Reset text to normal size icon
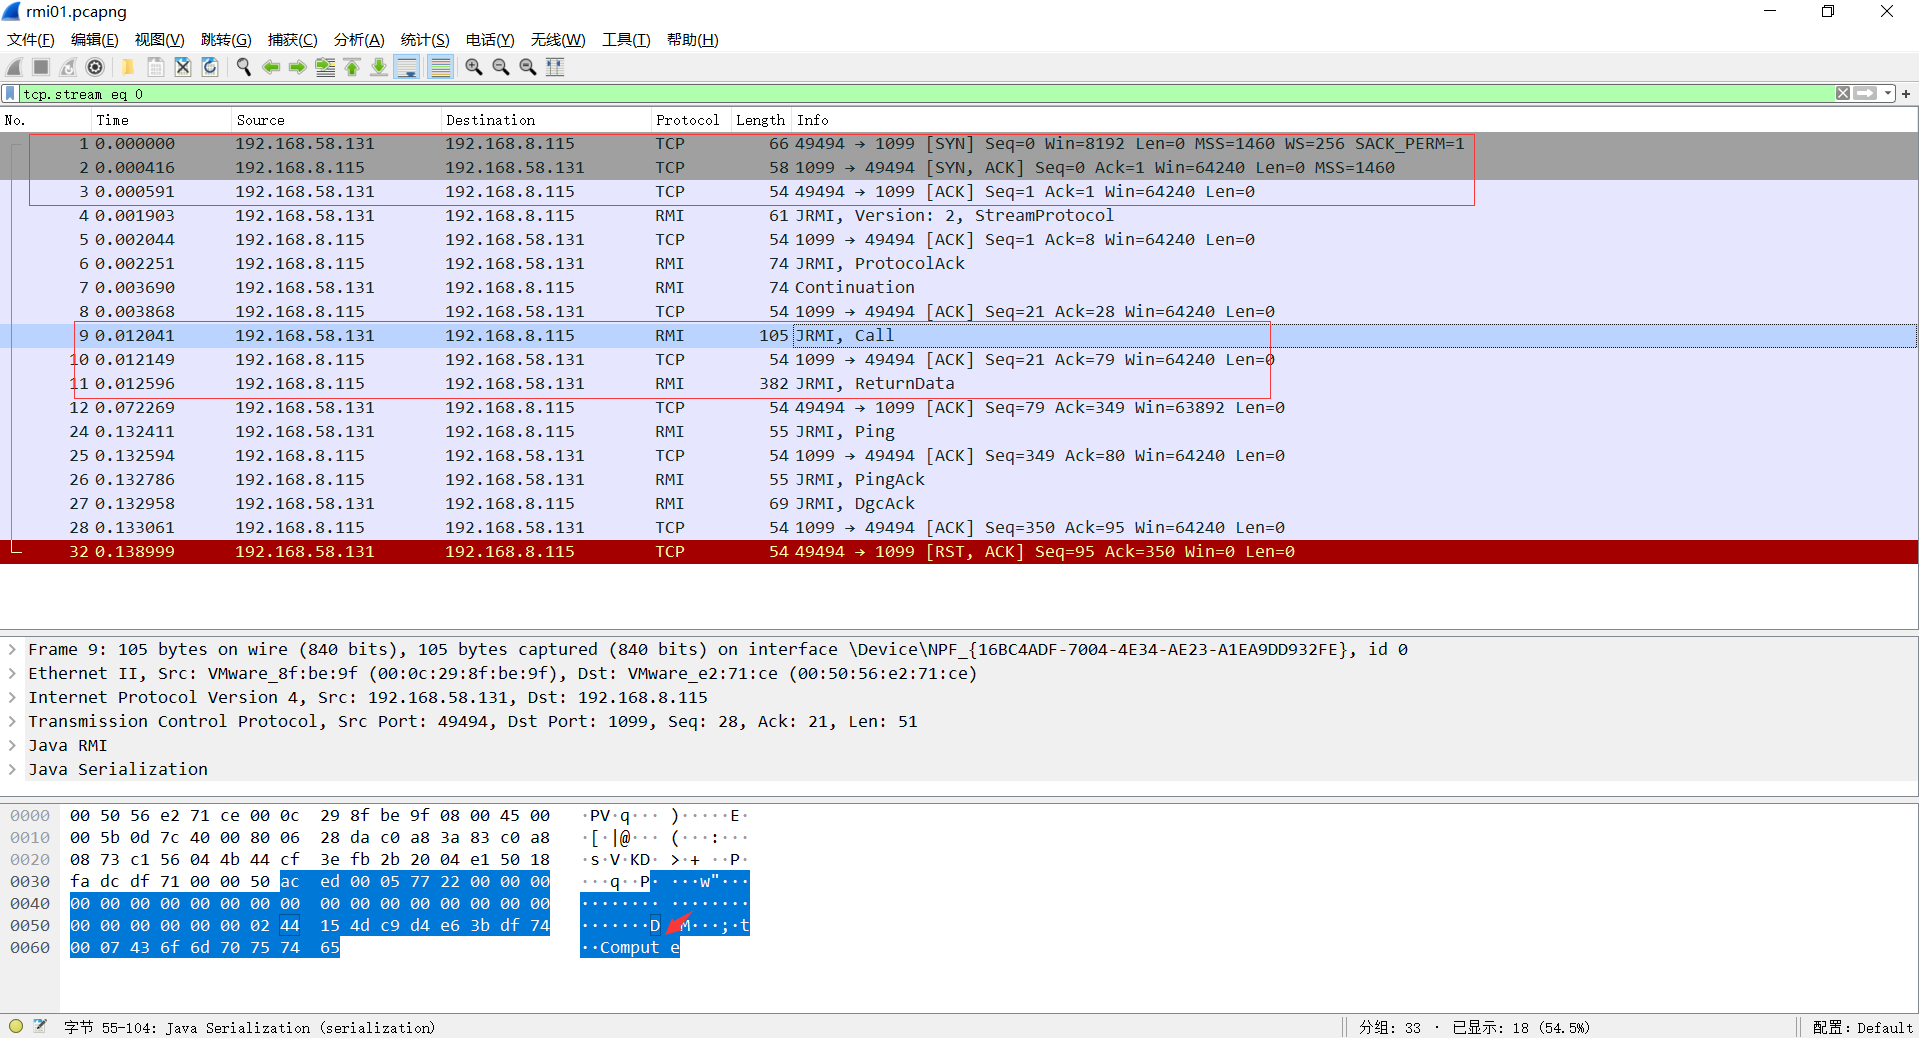Viewport: 1919px width, 1038px height. tap(528, 67)
